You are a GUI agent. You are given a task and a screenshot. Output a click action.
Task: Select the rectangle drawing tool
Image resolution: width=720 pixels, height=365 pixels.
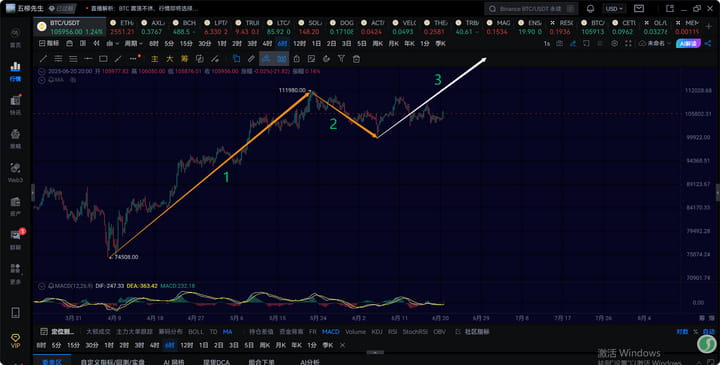point(103,59)
